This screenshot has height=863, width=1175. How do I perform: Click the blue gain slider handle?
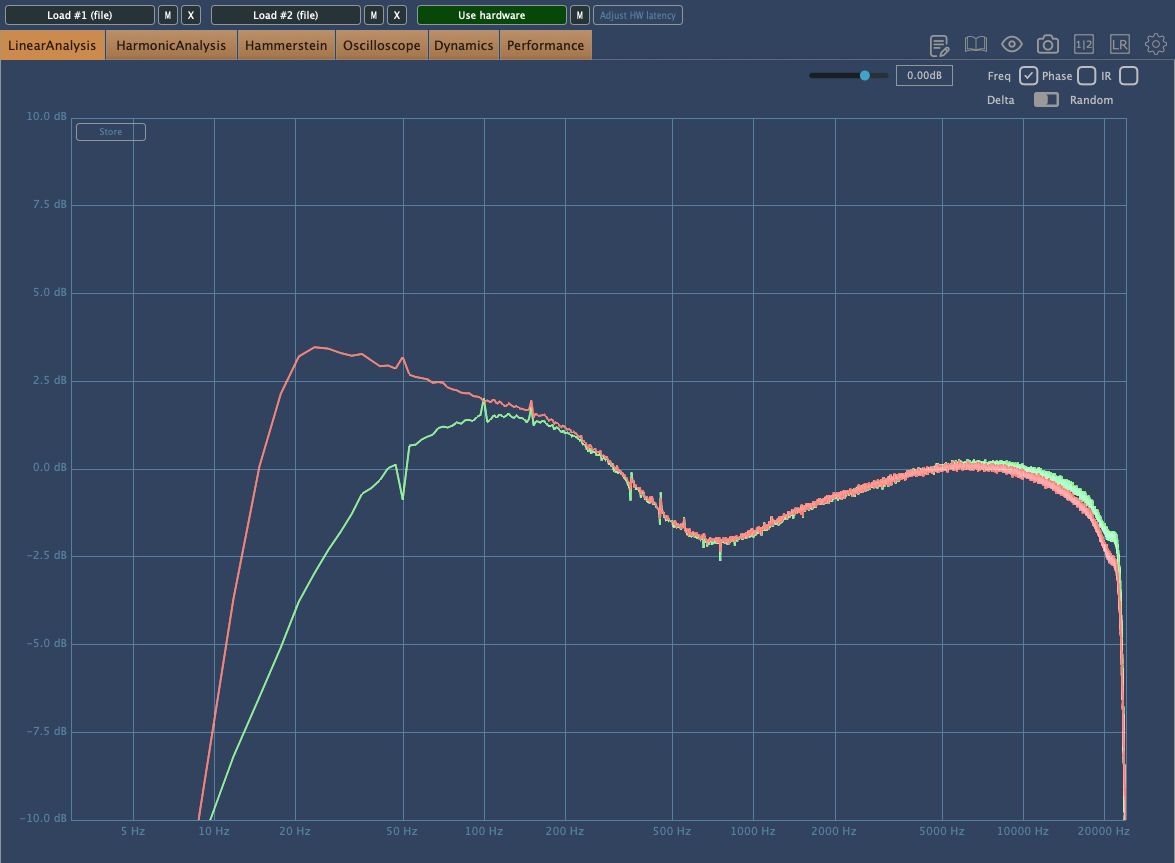click(x=865, y=75)
